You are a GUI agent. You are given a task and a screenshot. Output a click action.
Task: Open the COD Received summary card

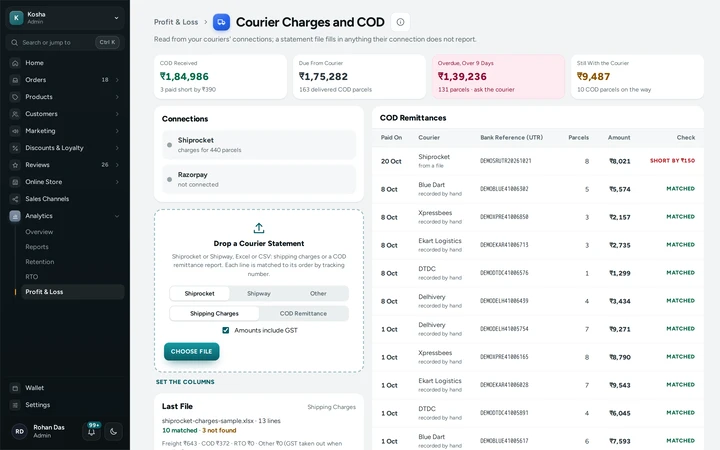point(220,77)
